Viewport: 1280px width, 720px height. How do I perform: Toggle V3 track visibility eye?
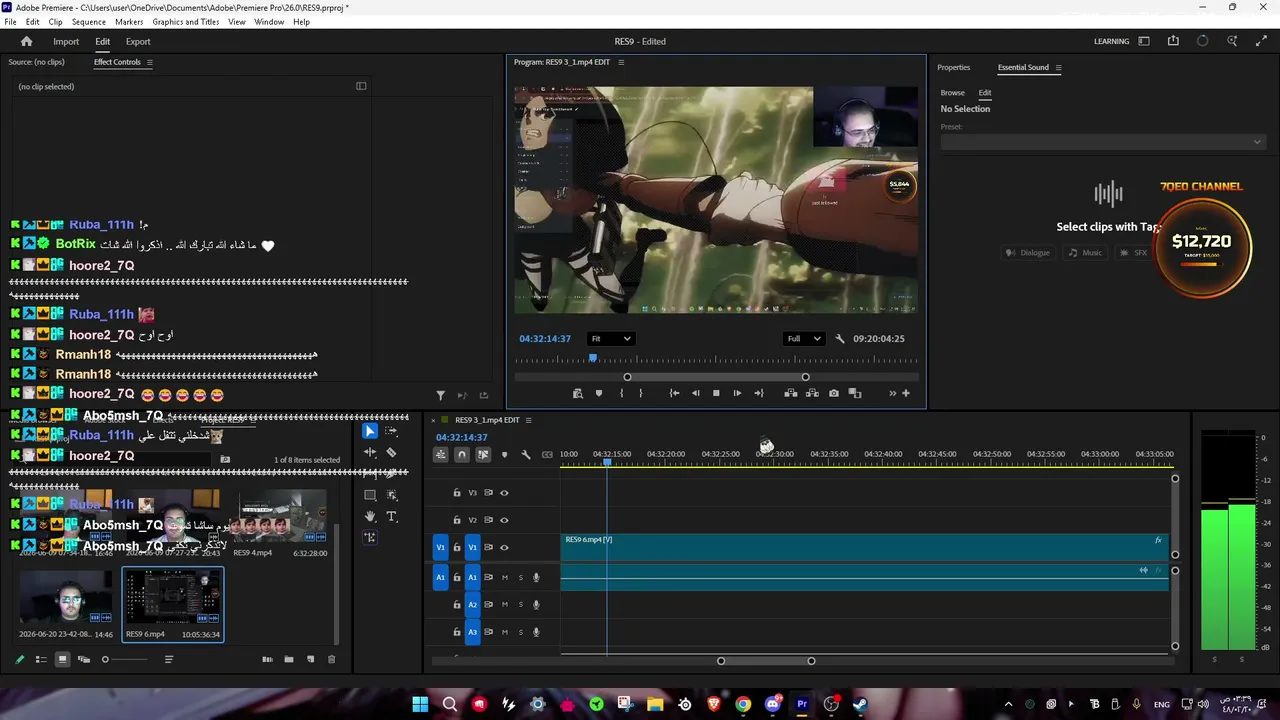504,493
